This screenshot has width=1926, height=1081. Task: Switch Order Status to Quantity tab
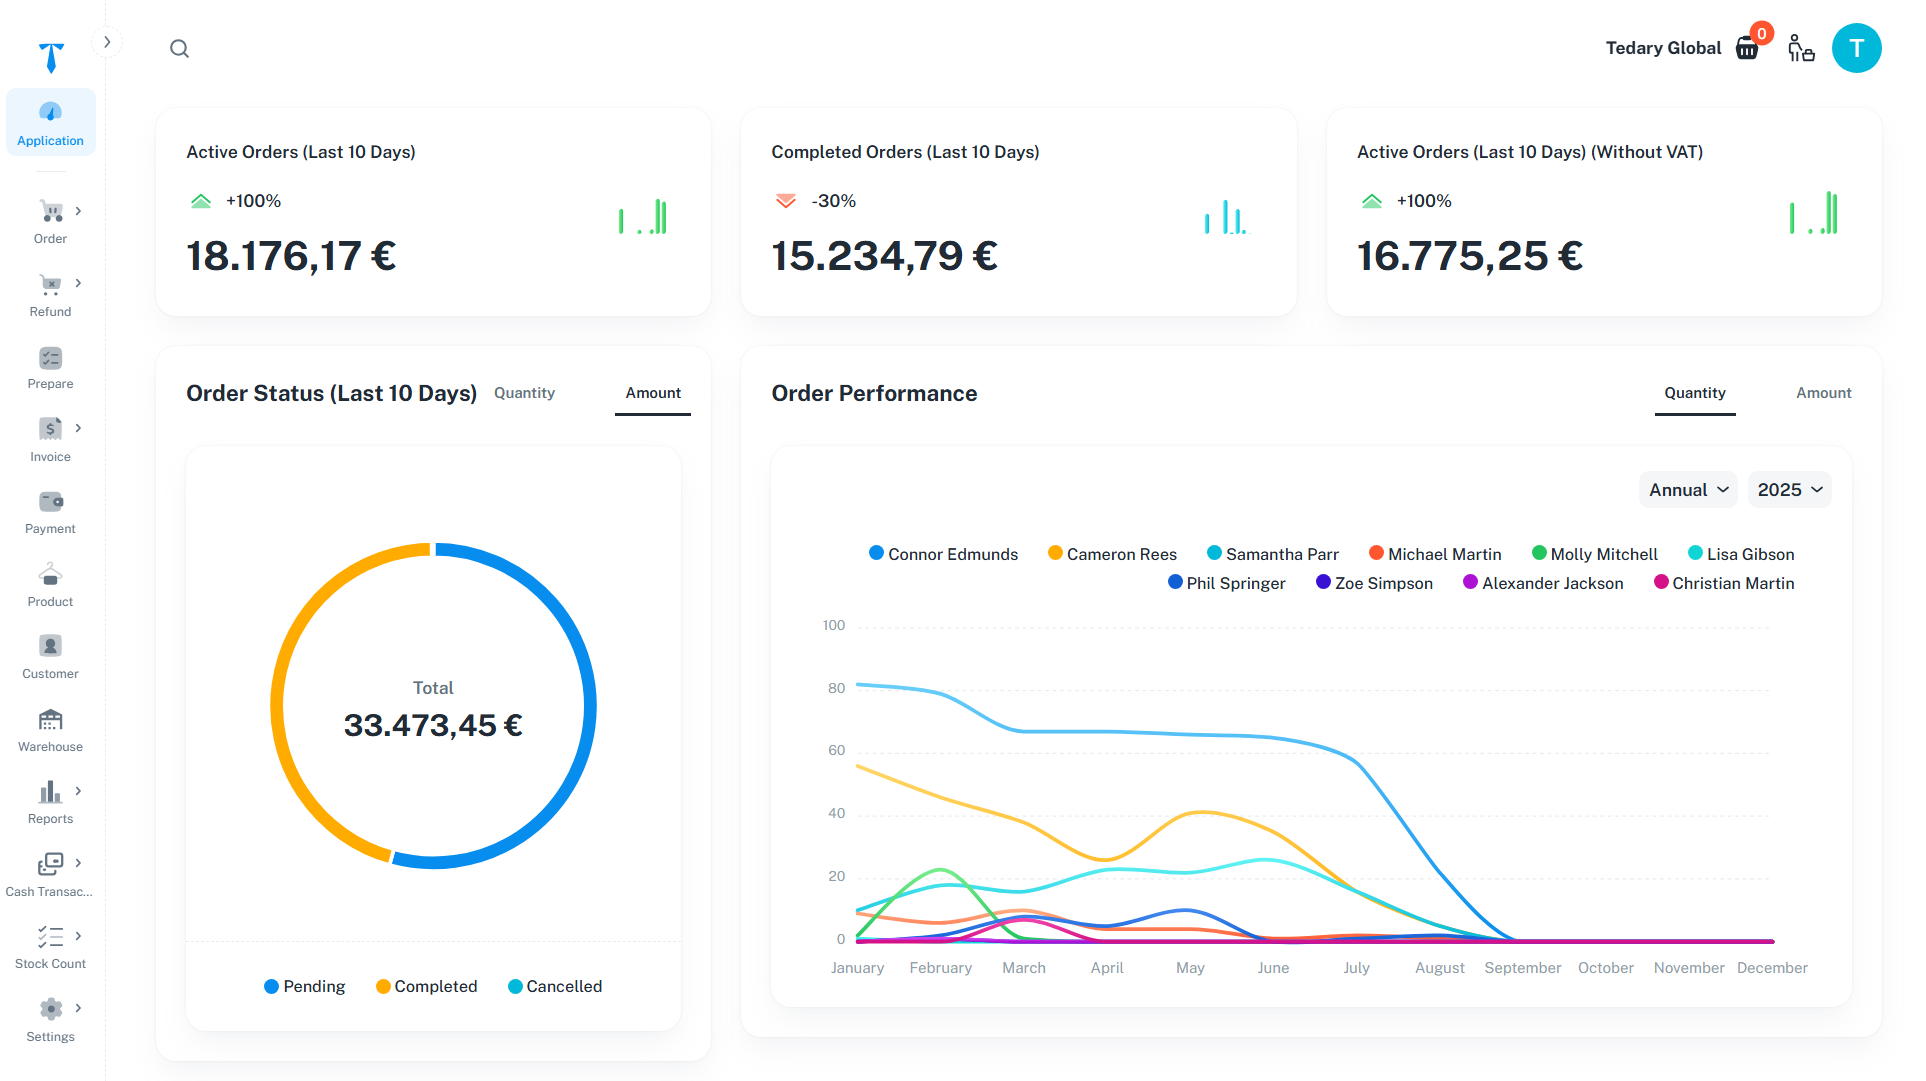[524, 393]
